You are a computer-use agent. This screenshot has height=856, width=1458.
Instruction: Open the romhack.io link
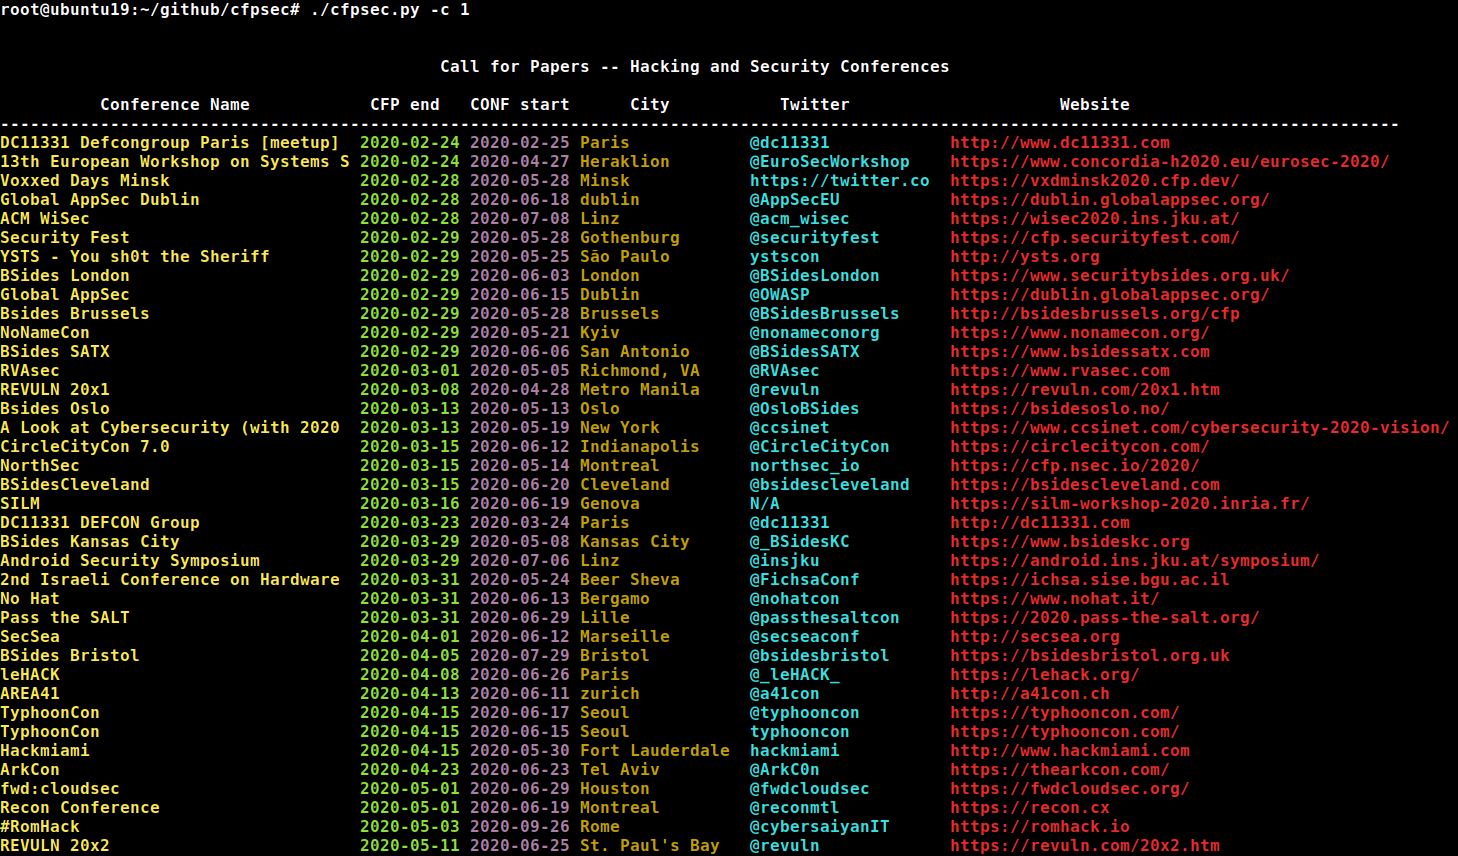pyautogui.click(x=1040, y=826)
